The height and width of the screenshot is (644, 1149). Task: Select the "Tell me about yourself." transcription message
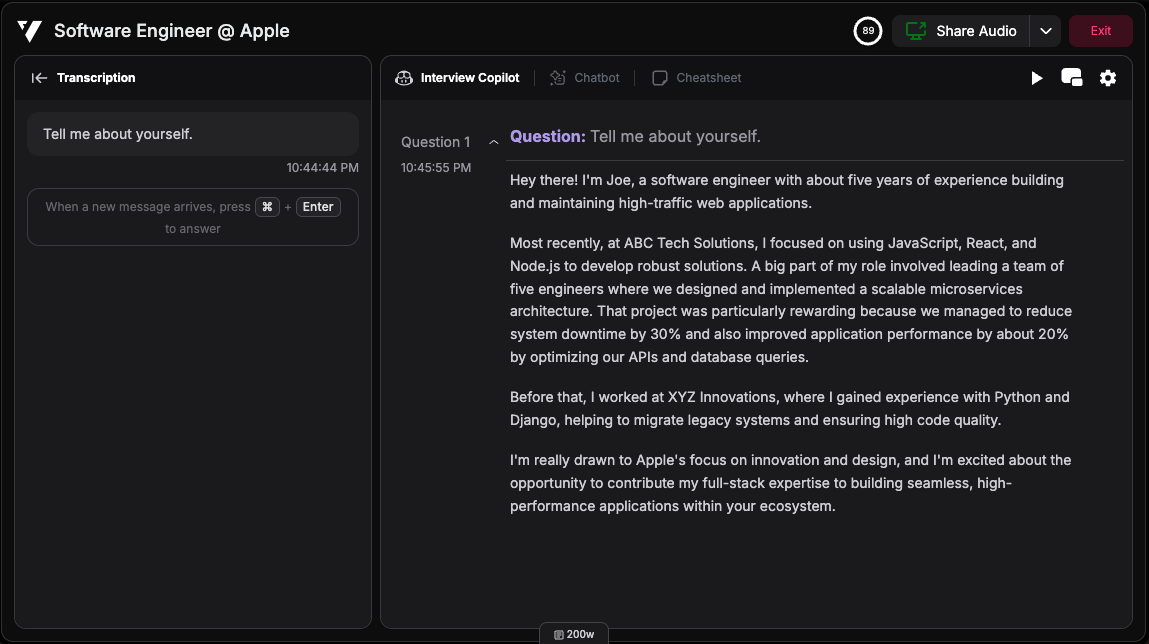click(x=193, y=134)
